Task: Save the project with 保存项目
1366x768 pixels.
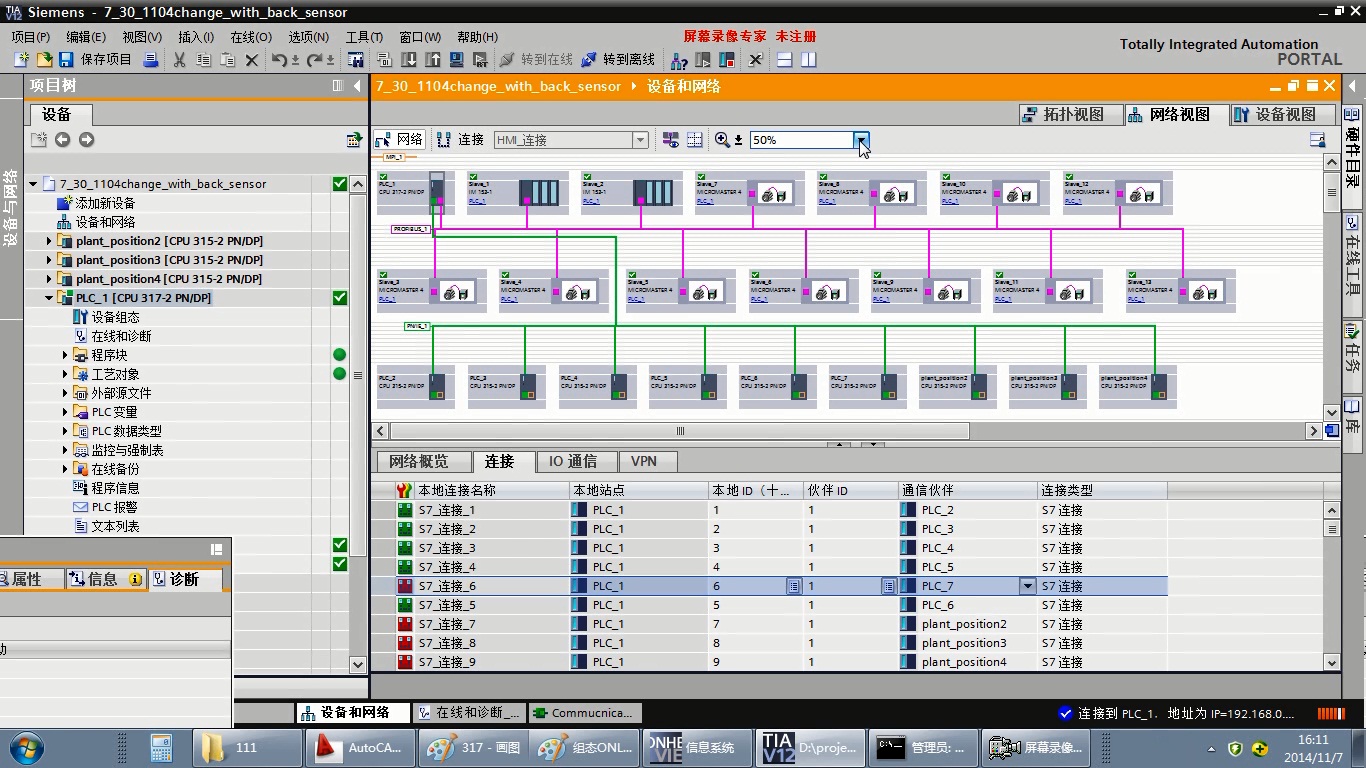Action: [96, 60]
